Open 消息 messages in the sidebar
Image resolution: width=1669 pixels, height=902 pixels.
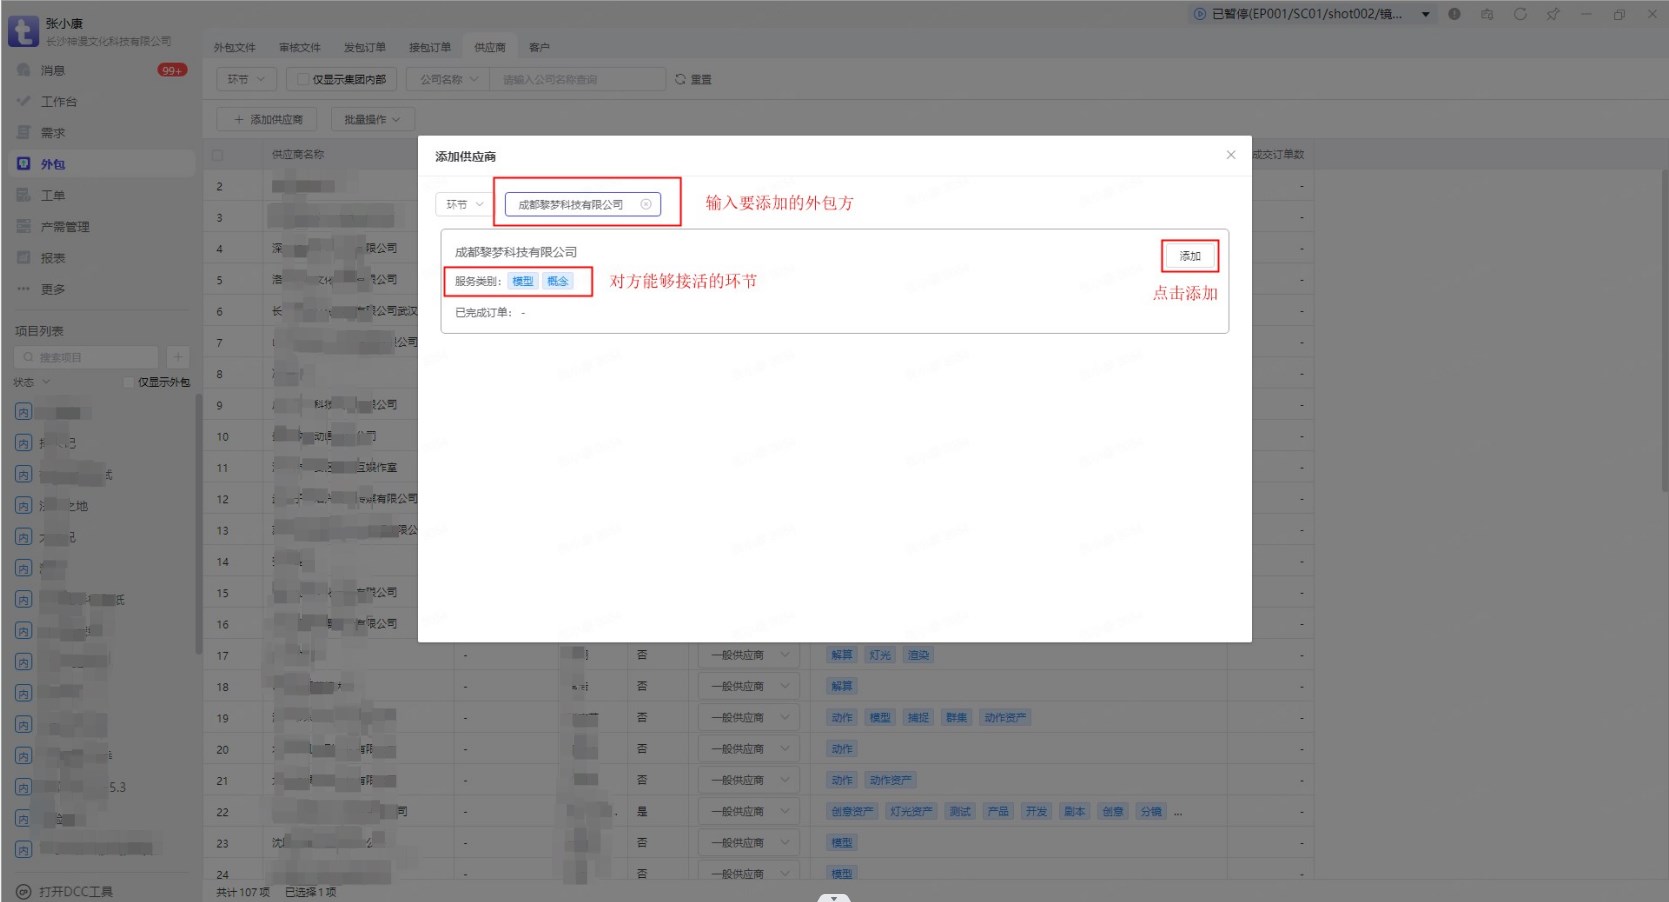click(53, 70)
